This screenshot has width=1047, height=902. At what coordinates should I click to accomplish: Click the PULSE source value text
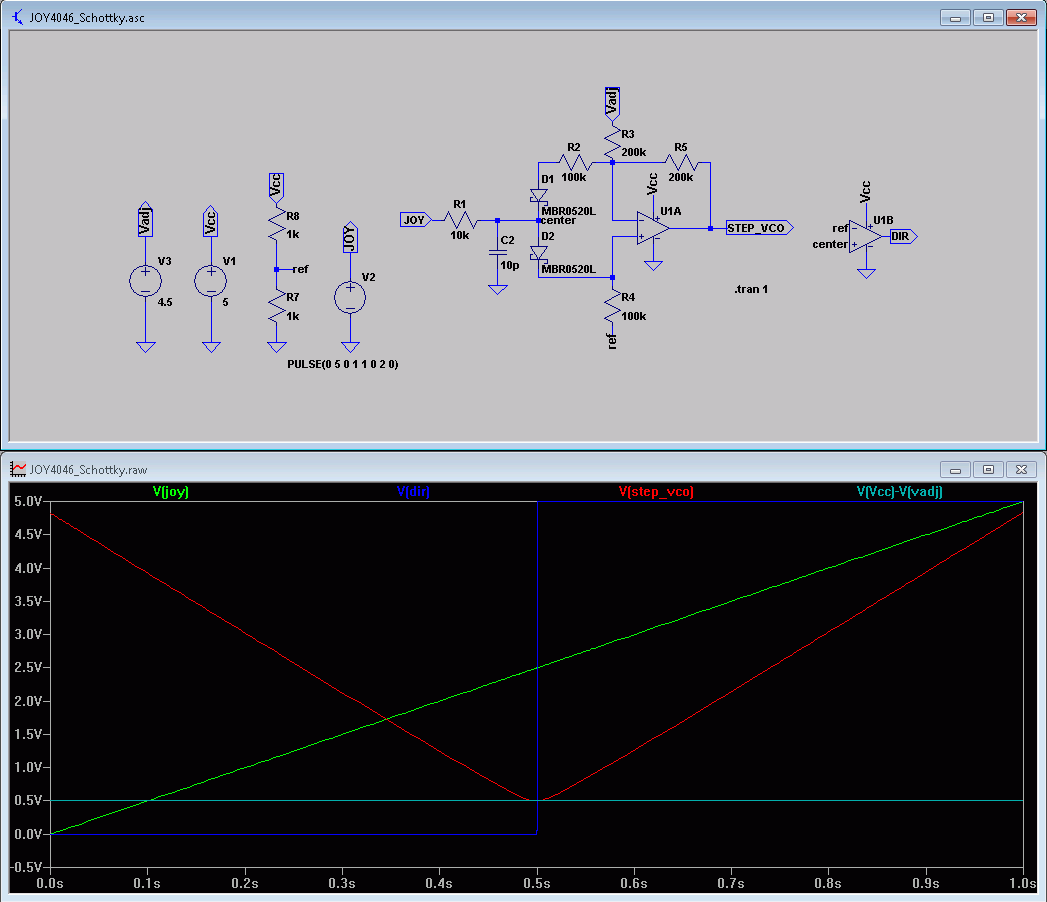(342, 365)
